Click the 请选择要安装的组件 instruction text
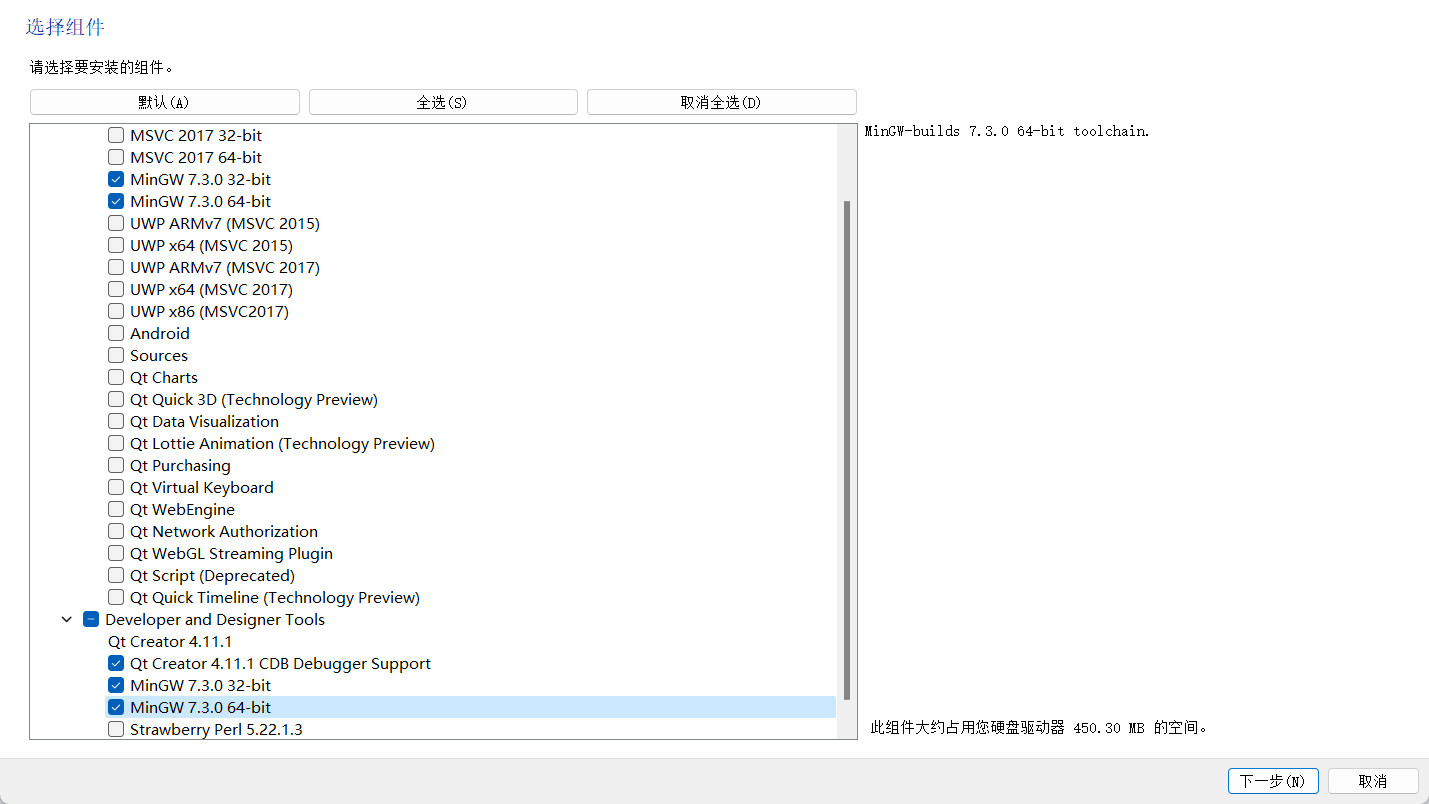 point(102,67)
